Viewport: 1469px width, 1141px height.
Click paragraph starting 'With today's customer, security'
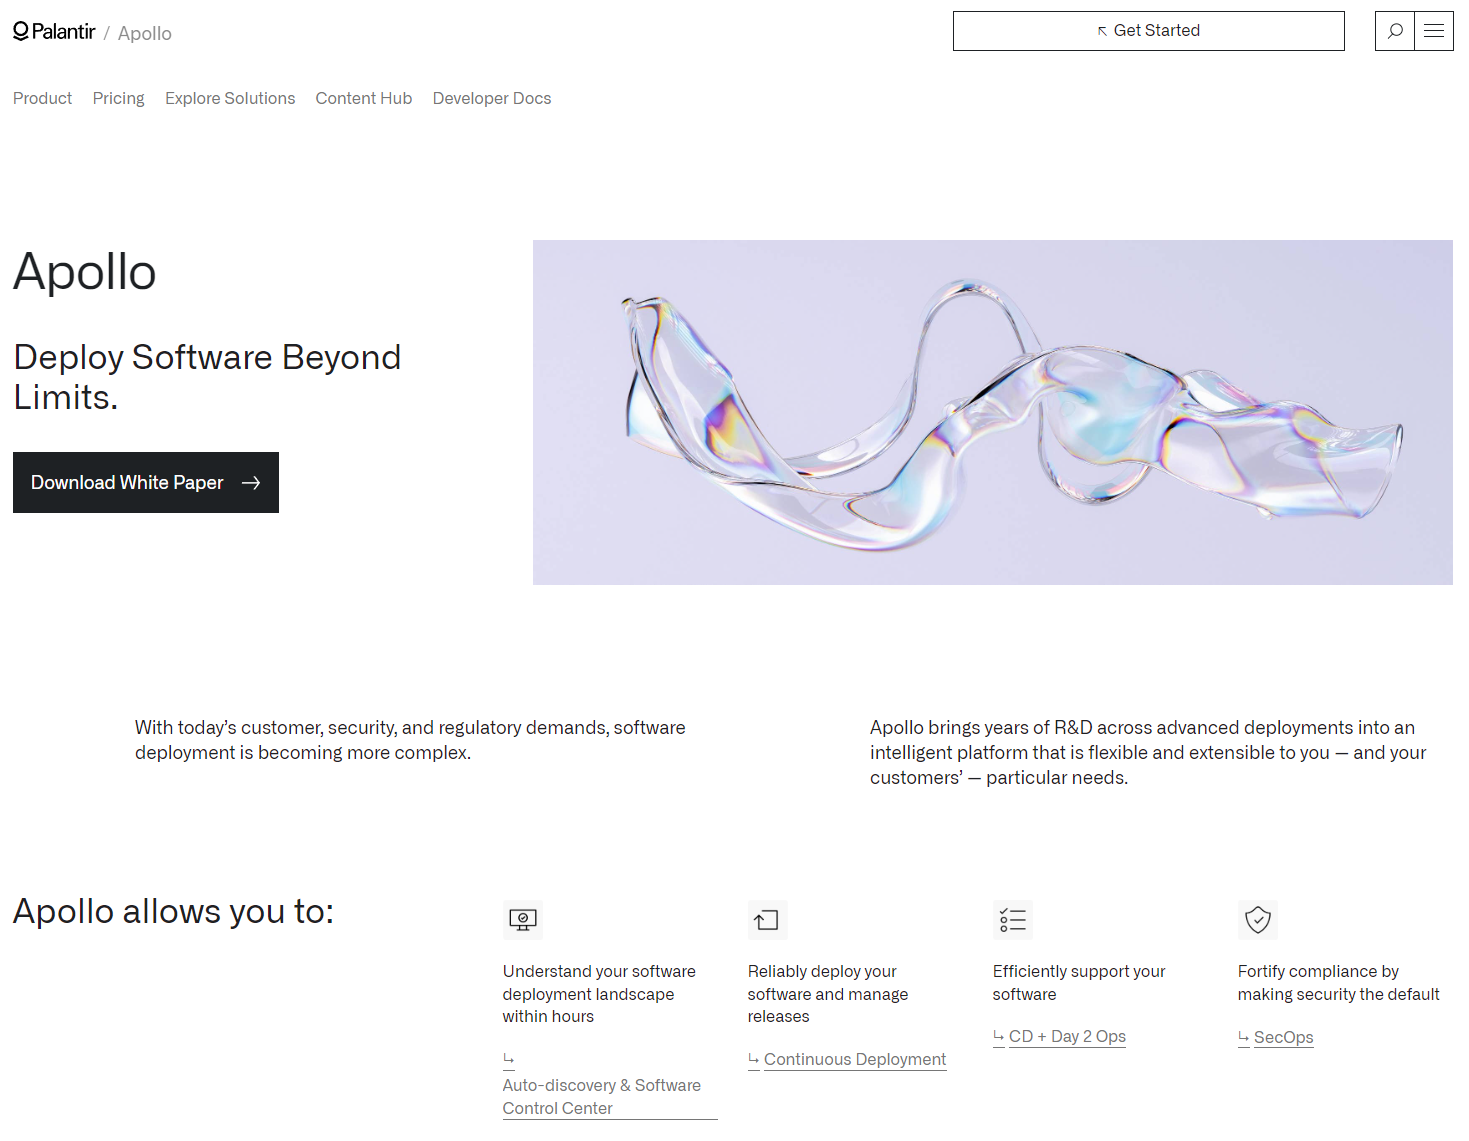click(410, 740)
